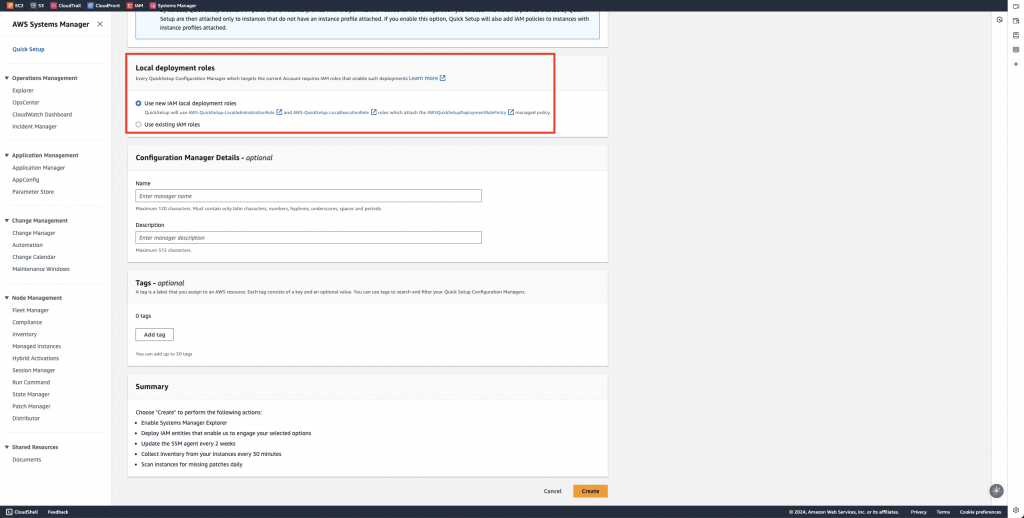The image size is (1024, 518).
Task: Open the S3 service shortcut icon
Action: tap(33, 5)
